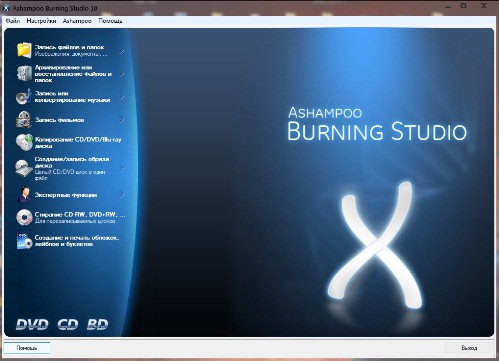Open the Настройки menu

point(41,21)
